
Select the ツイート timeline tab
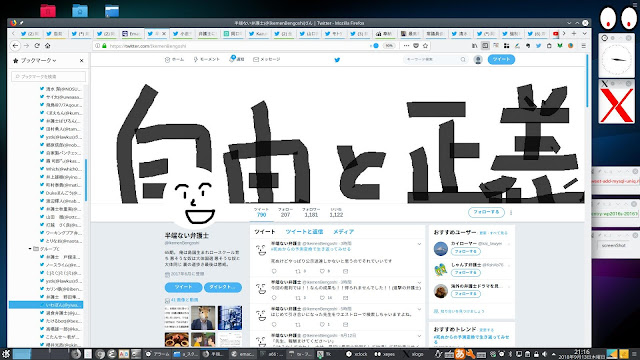[265, 231]
